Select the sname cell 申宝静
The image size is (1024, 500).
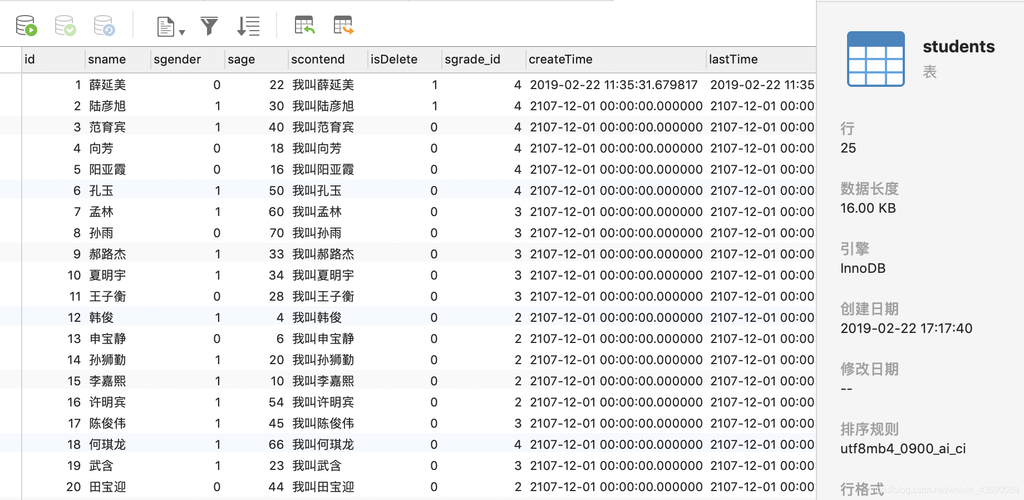coord(108,339)
